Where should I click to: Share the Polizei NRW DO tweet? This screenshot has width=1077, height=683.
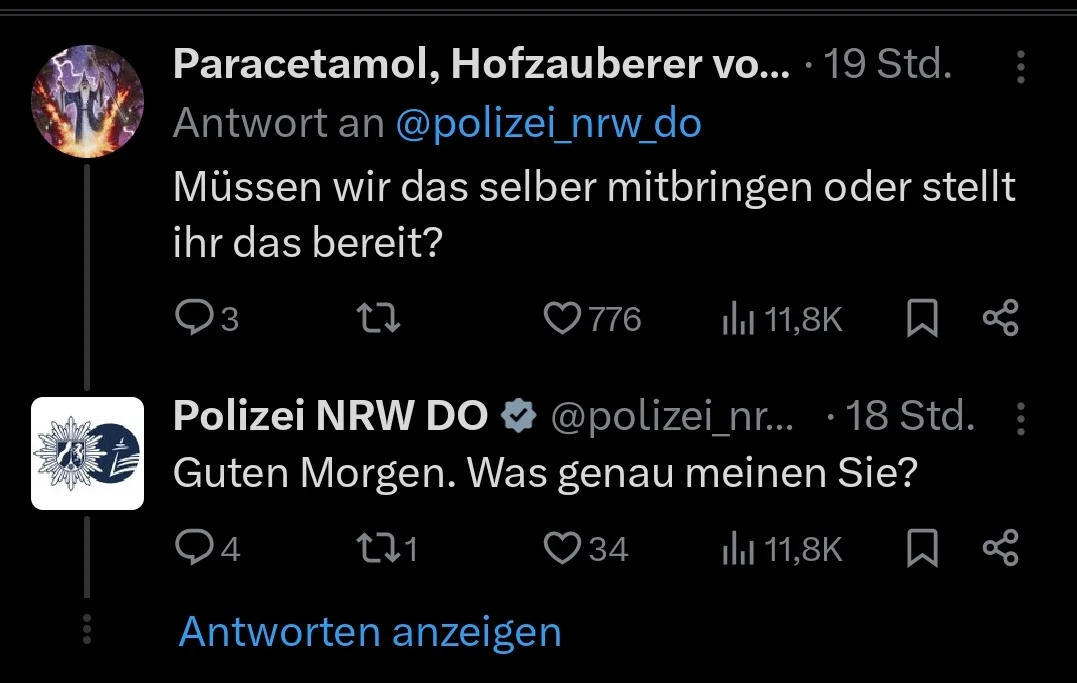[x=1000, y=548]
